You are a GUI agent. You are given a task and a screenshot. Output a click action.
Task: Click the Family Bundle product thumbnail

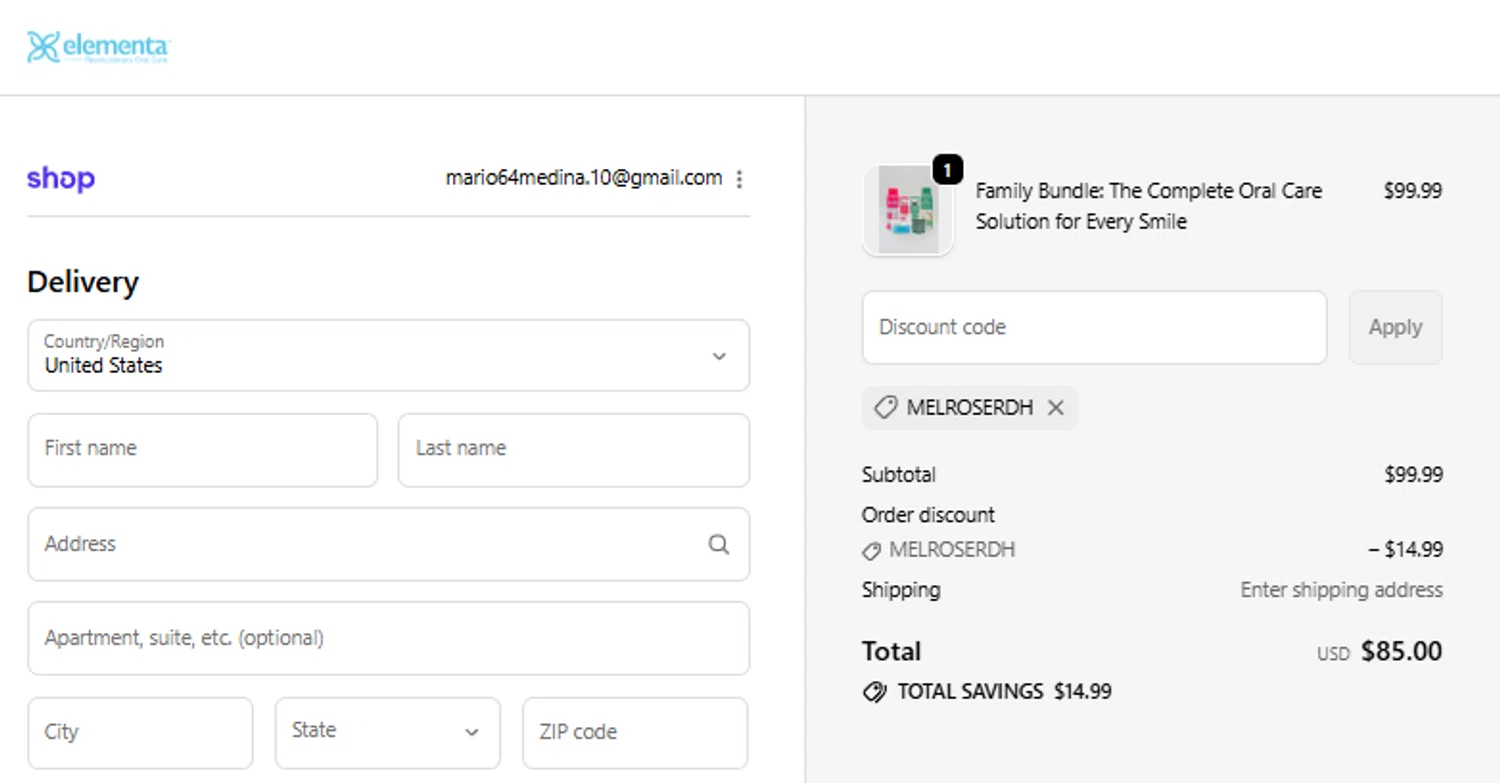[908, 210]
